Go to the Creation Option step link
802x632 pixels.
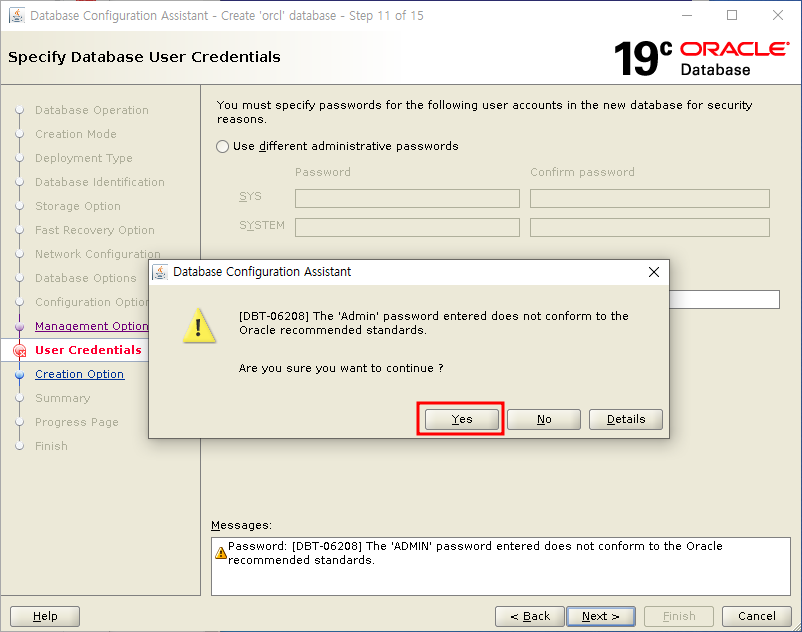pos(79,374)
